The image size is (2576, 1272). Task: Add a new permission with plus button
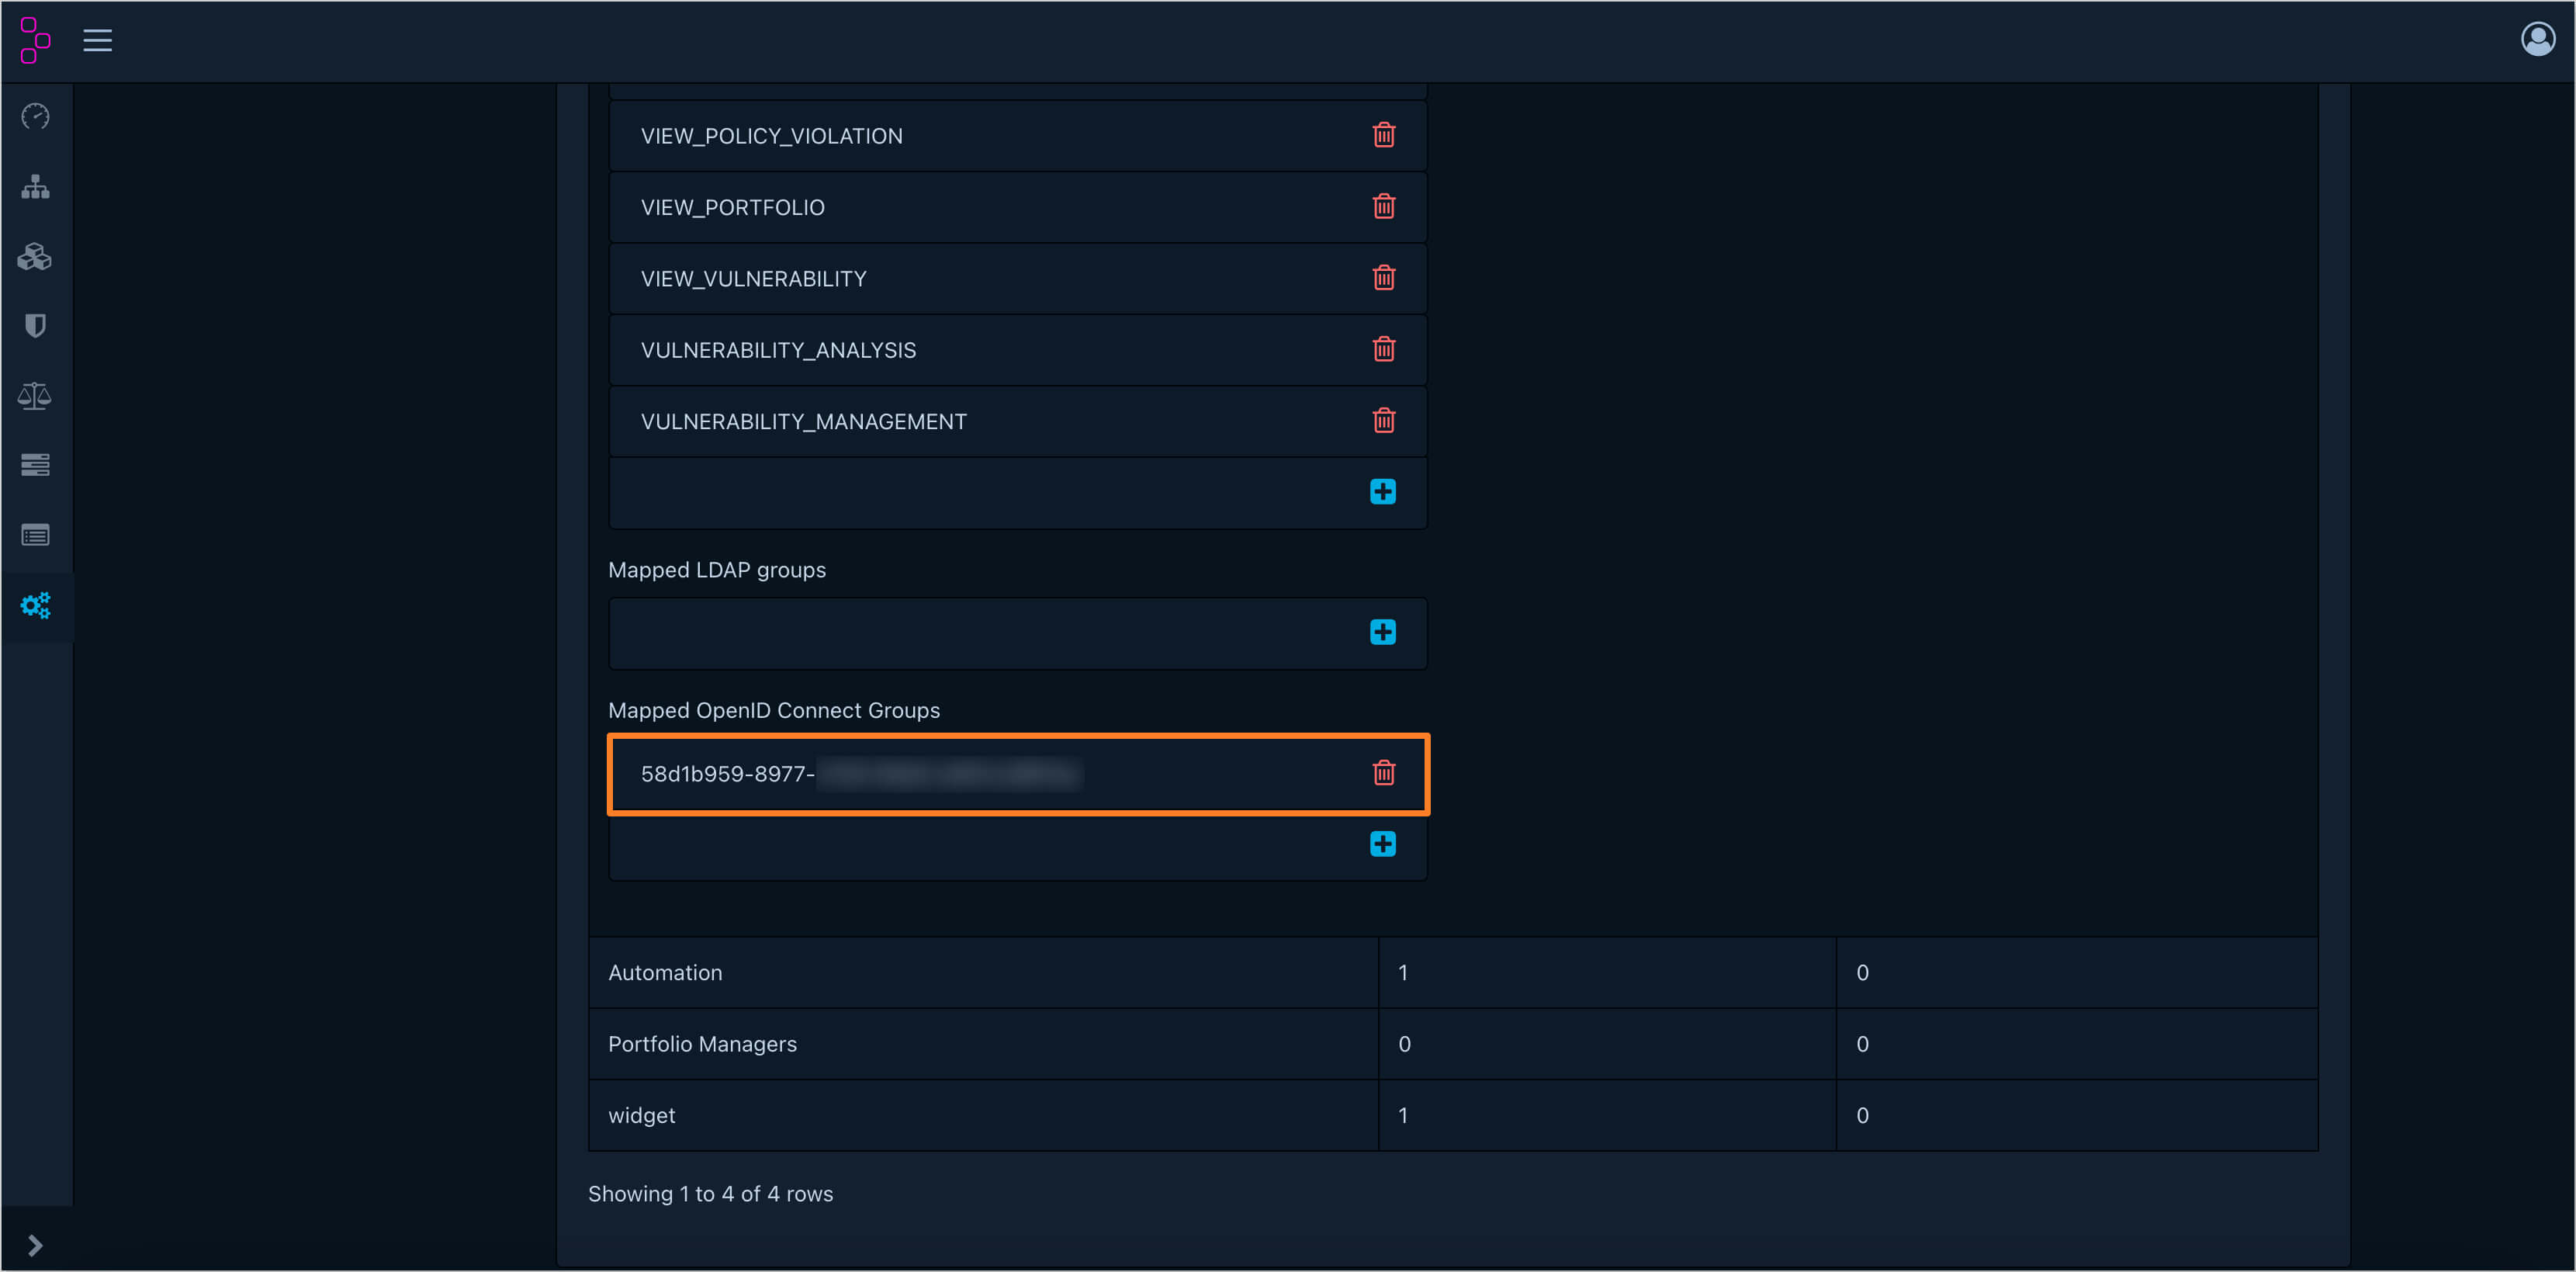click(x=1382, y=492)
